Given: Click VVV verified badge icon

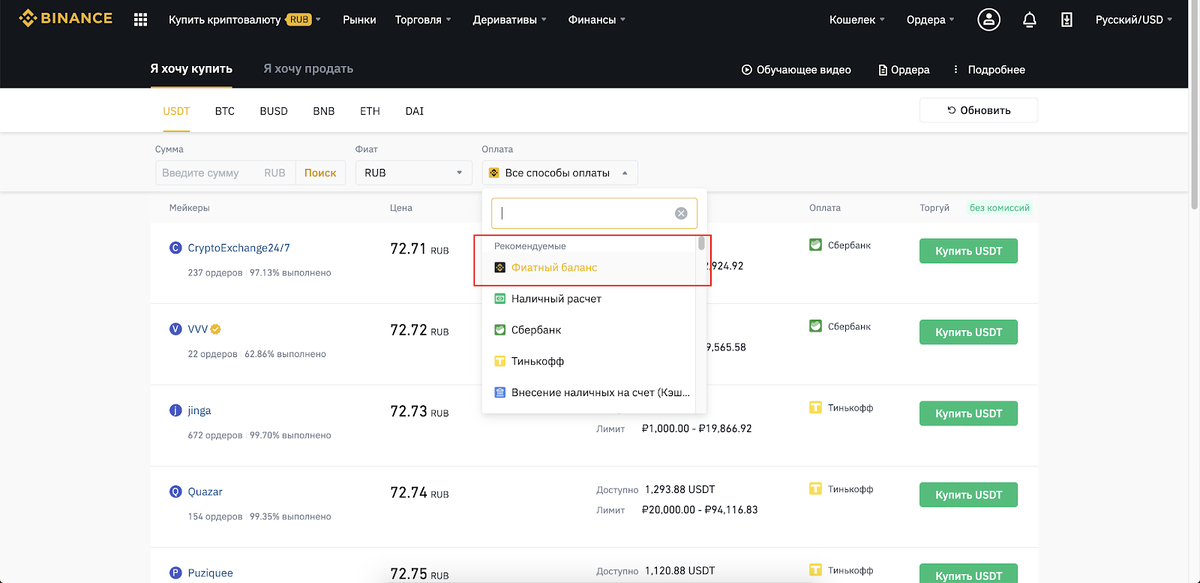Looking at the screenshot, I should click(x=215, y=329).
